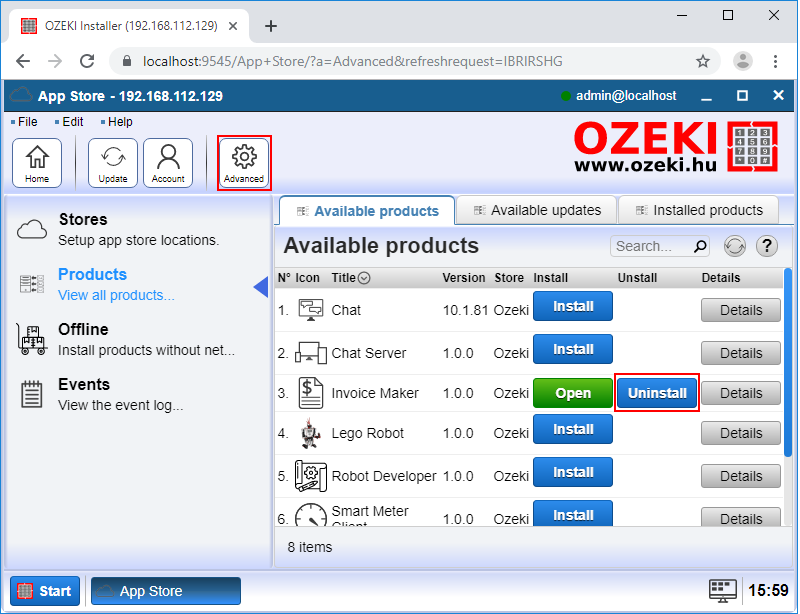Select the Products list icon in sidebar
This screenshot has height=614, width=800.
point(32,284)
